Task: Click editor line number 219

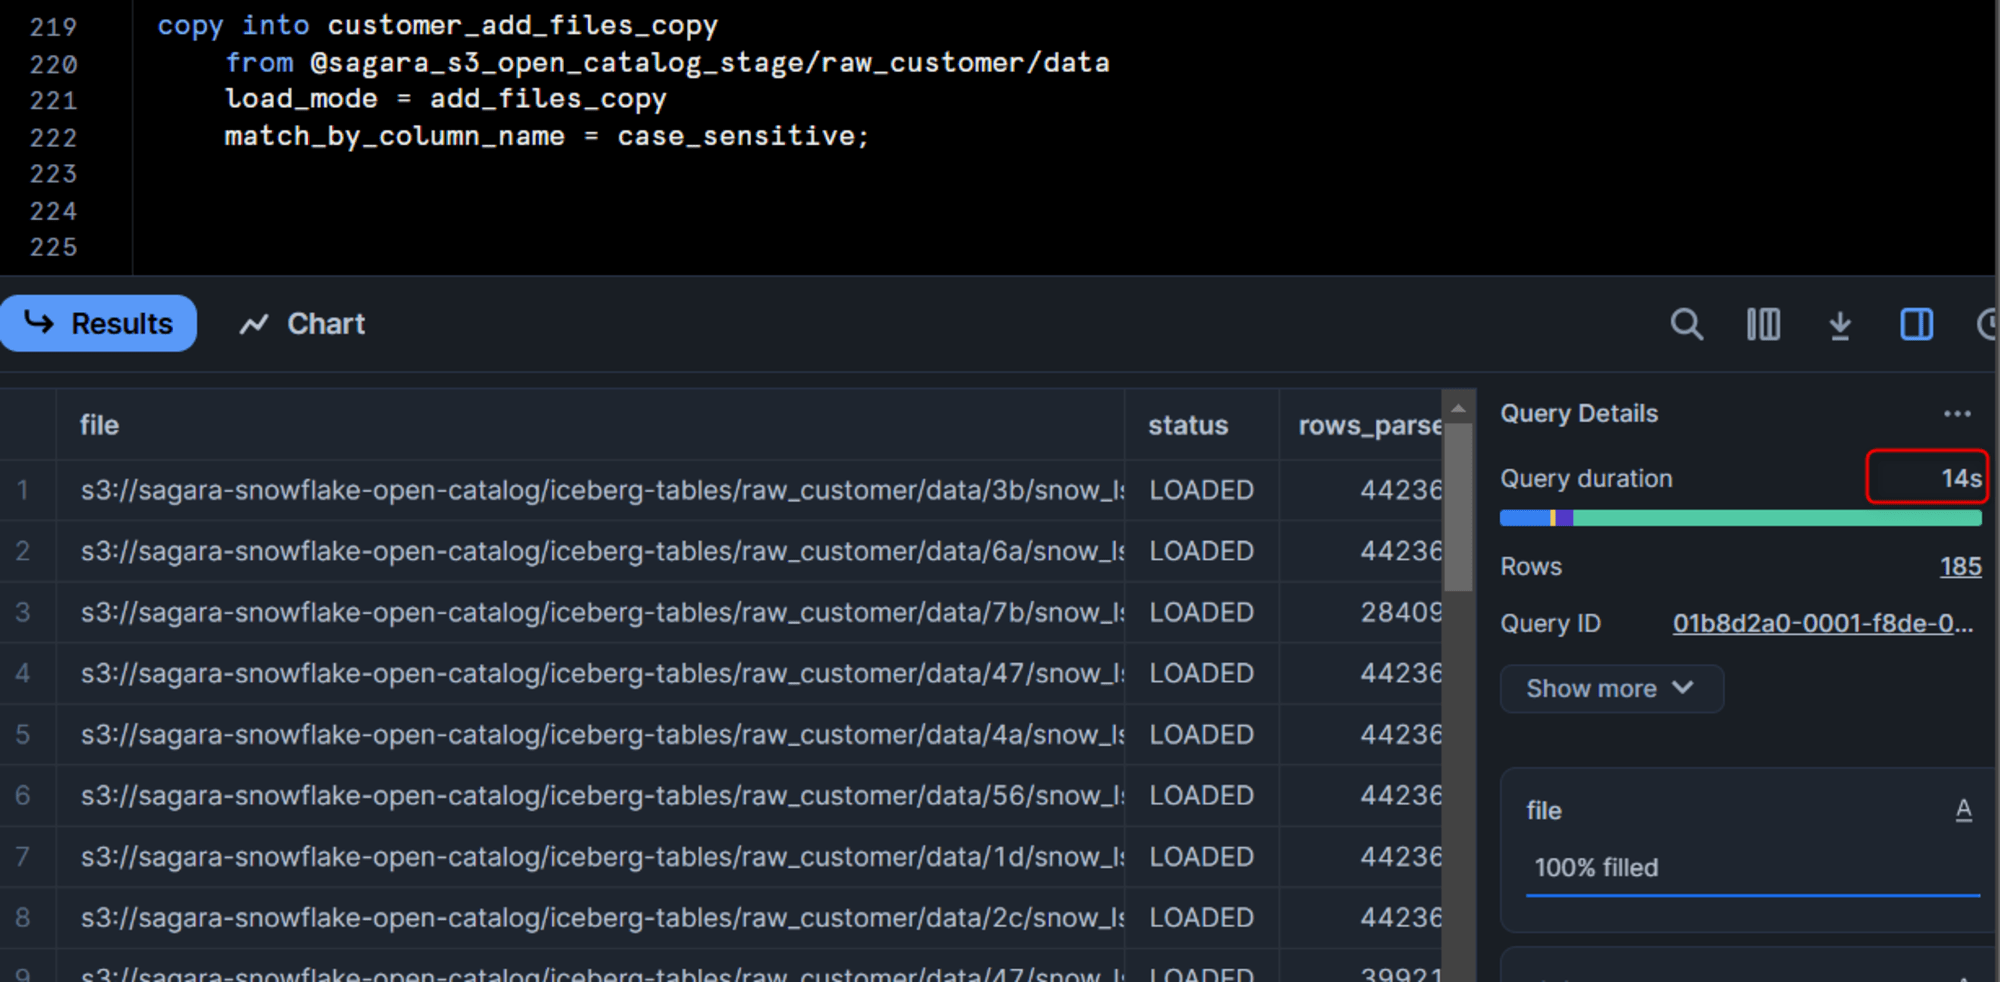Action: point(53,27)
